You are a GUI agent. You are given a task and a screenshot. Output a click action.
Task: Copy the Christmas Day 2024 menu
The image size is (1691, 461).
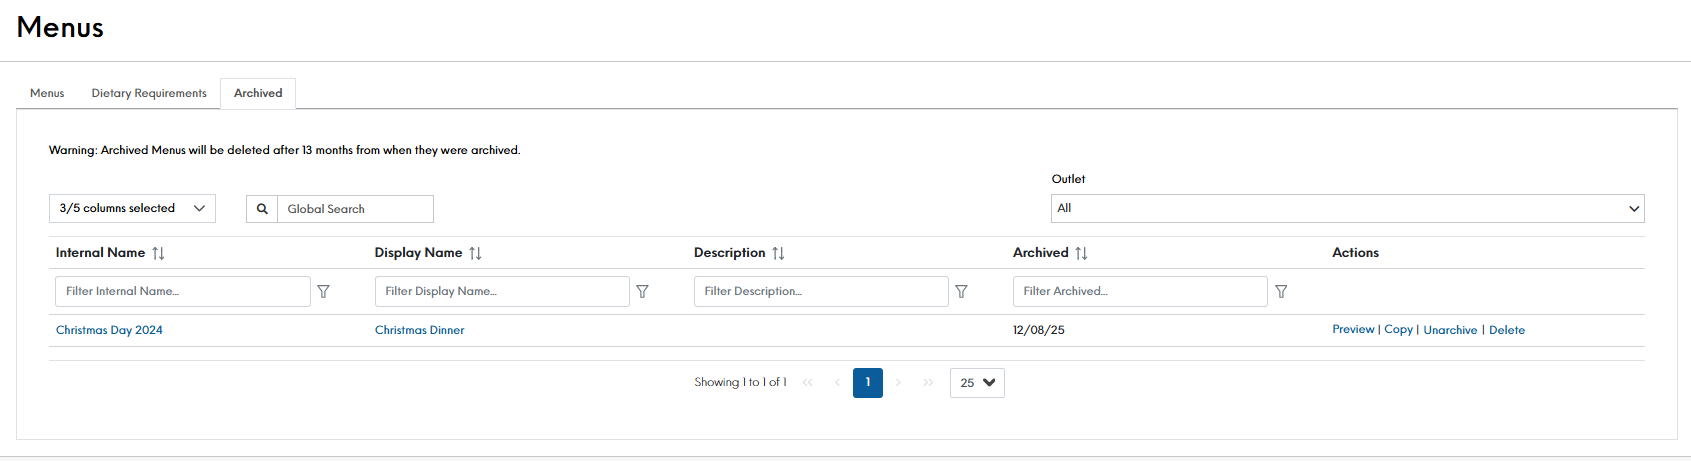1398,329
